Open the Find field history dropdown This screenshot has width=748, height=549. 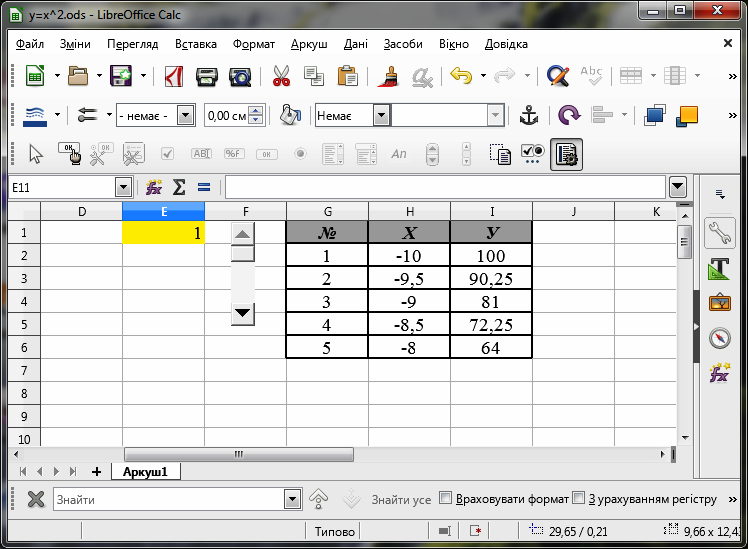292,499
